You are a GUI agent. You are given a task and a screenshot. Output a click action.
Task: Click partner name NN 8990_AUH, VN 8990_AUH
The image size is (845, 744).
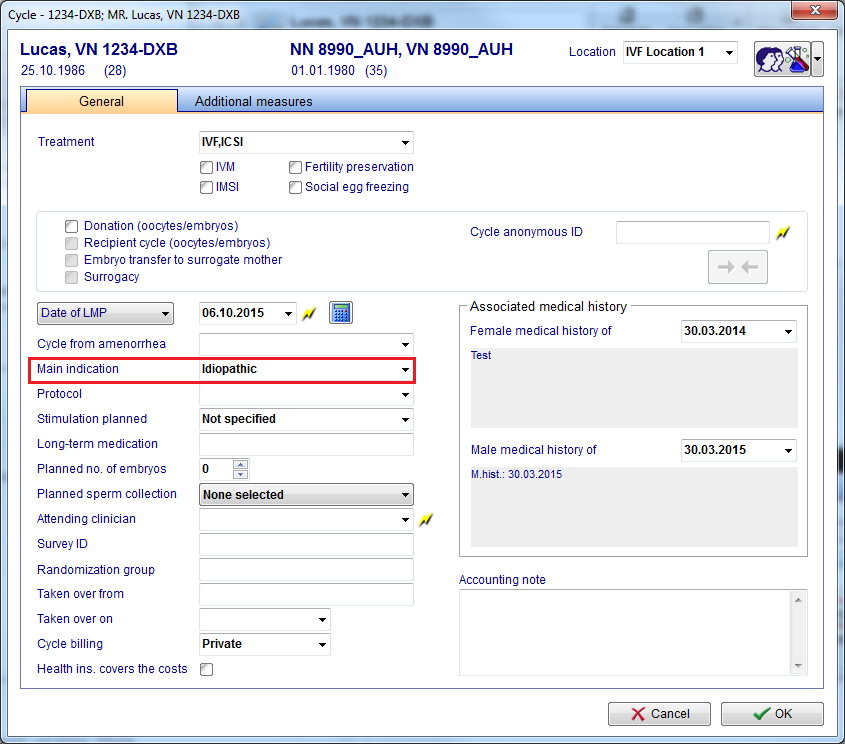click(x=401, y=50)
